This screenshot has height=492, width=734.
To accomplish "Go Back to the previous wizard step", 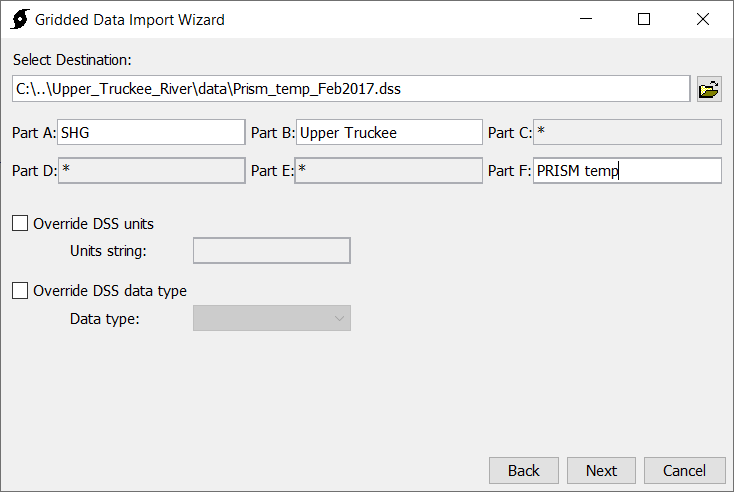I will tap(524, 470).
